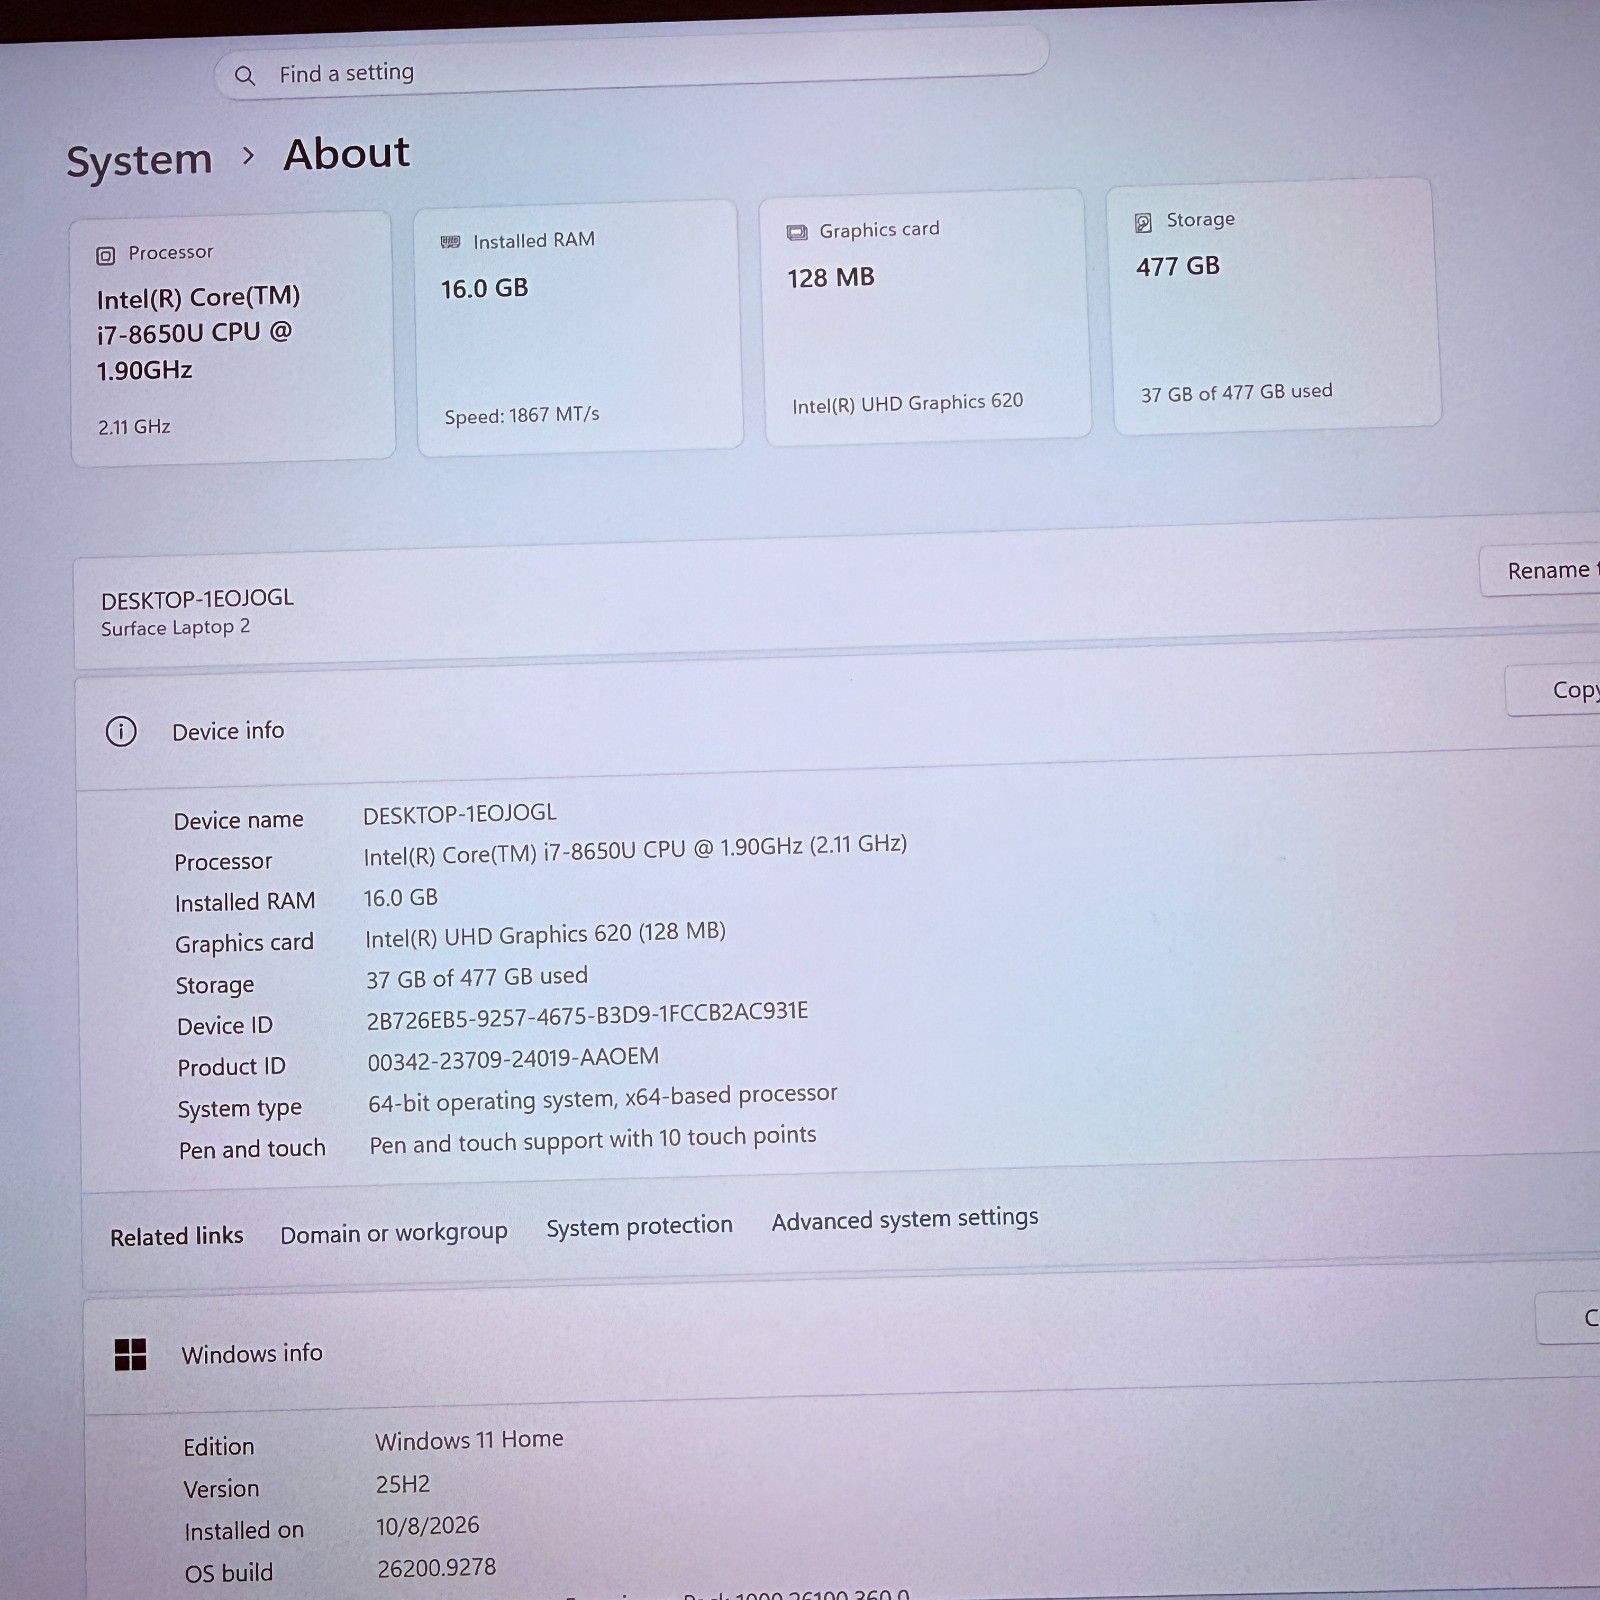This screenshot has width=1600, height=1600.
Task: Copy Windows info button
Action: [x=1568, y=1318]
